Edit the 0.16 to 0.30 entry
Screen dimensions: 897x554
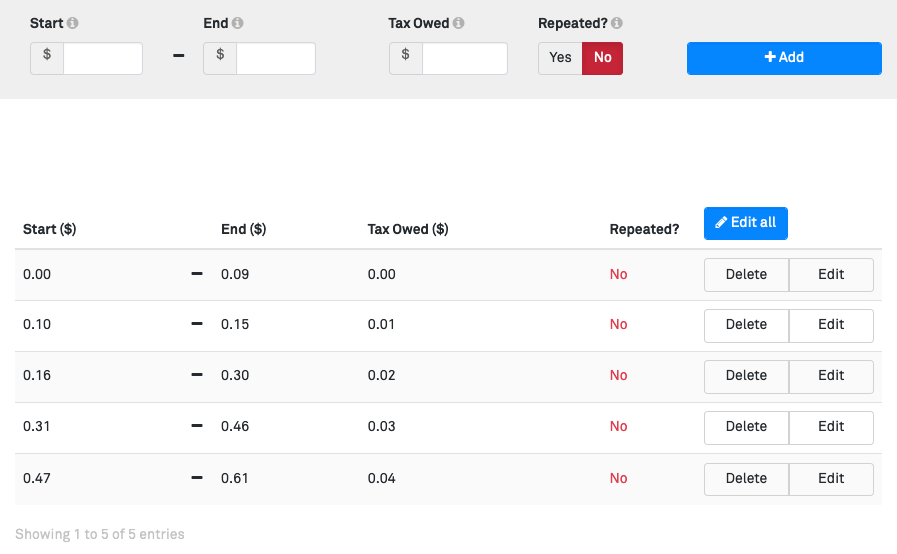(x=831, y=376)
